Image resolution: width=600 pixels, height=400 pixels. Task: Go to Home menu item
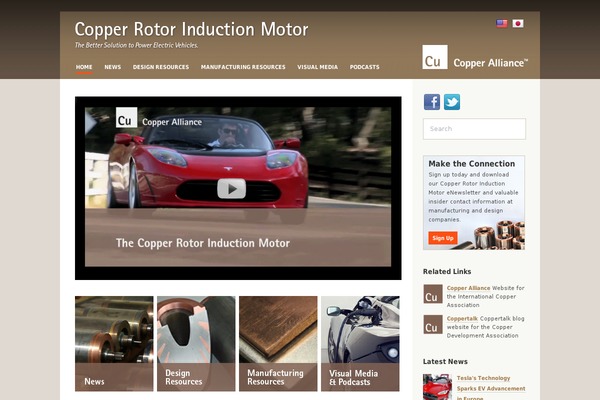(x=84, y=67)
